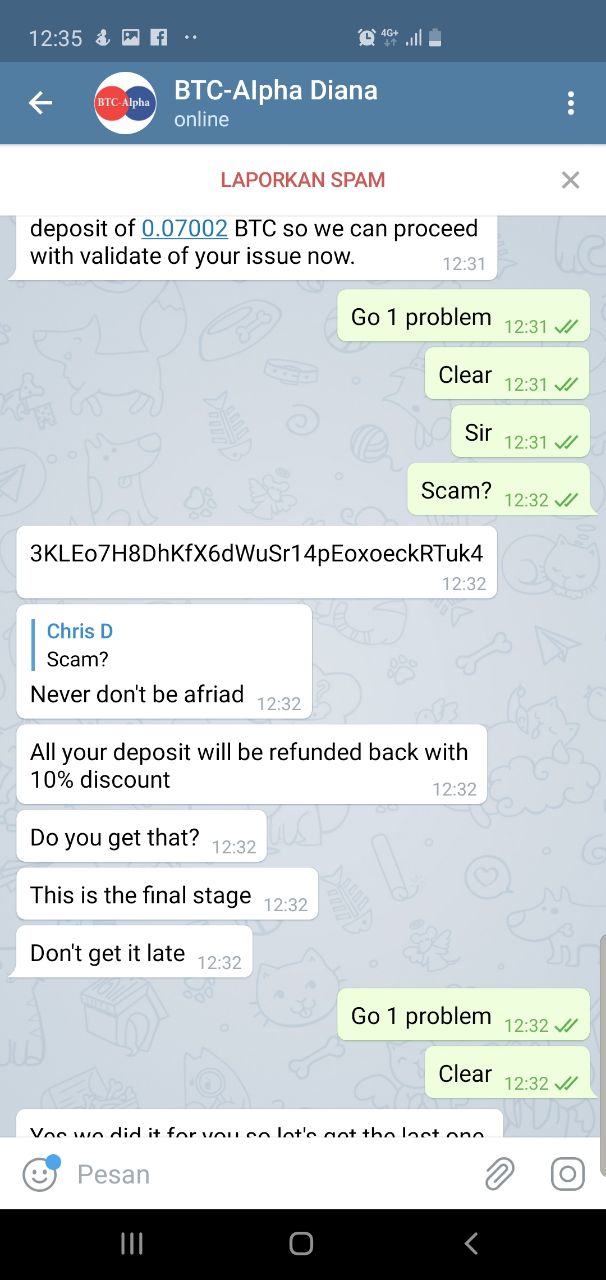The height and width of the screenshot is (1280, 606).
Task: Open the three-dot options menu
Action: click(570, 103)
